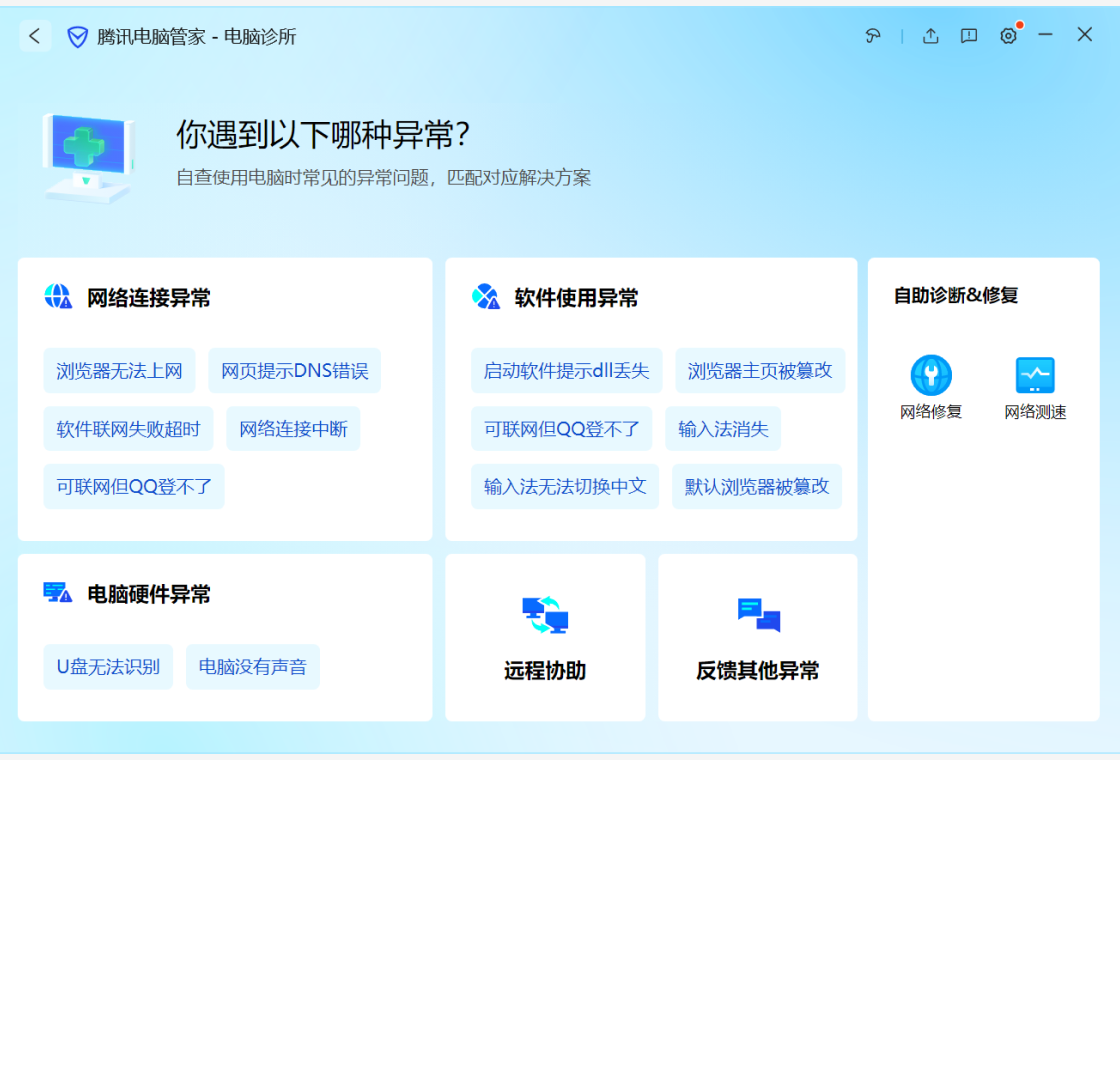Open 反馈其他异常 feedback card

pyautogui.click(x=758, y=638)
